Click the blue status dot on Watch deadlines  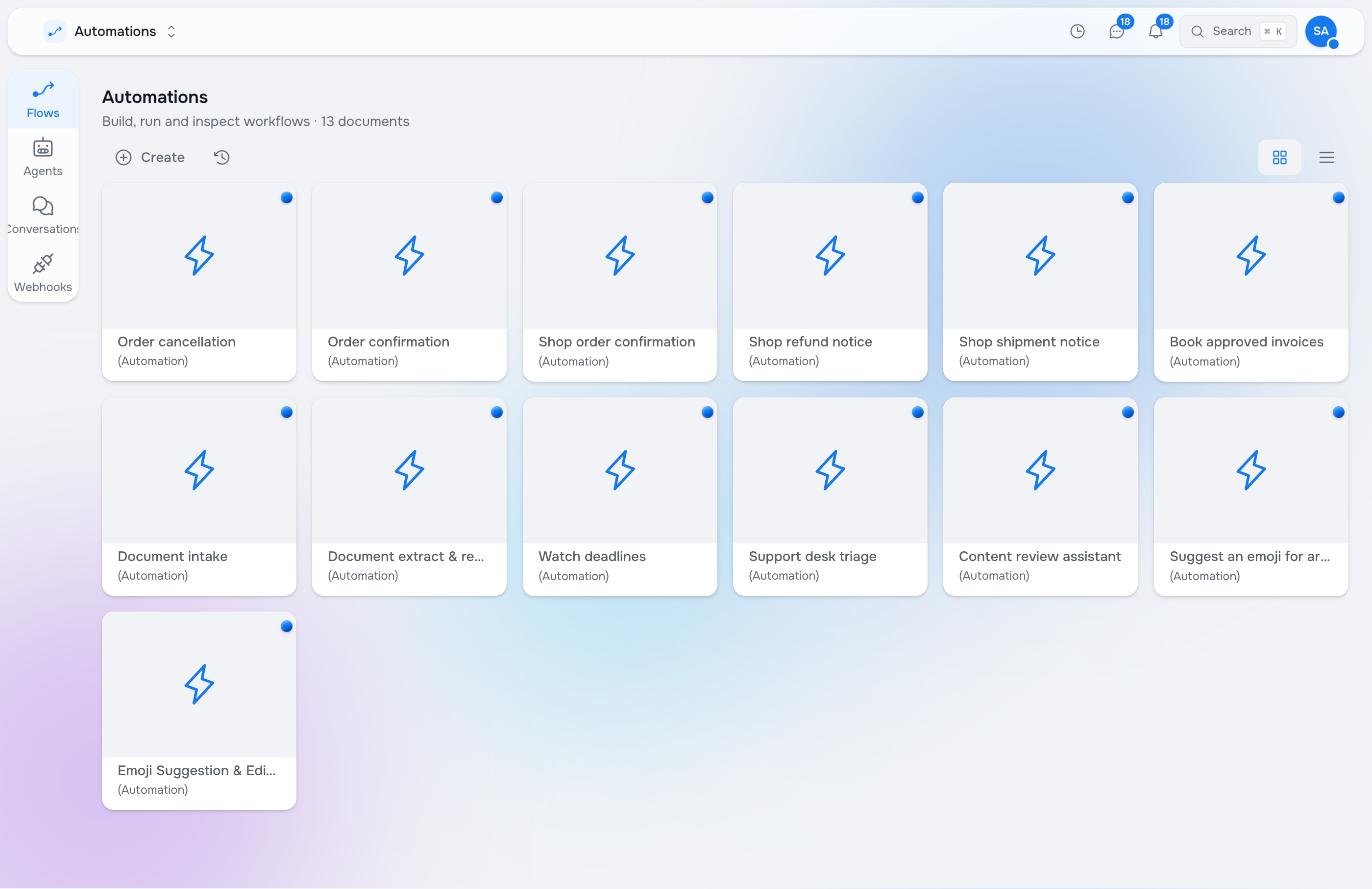(x=707, y=412)
